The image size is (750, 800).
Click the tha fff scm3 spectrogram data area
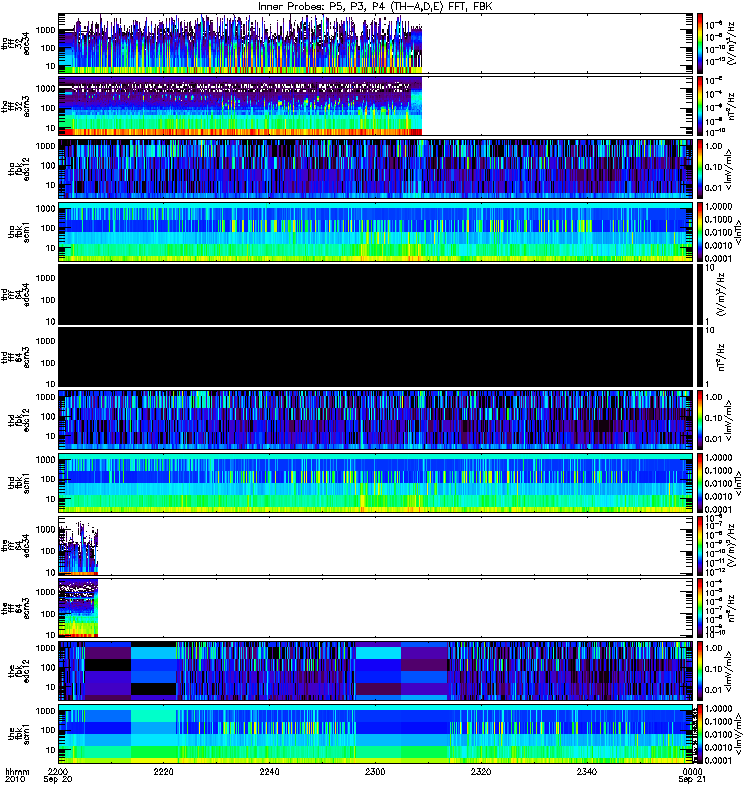[240, 106]
